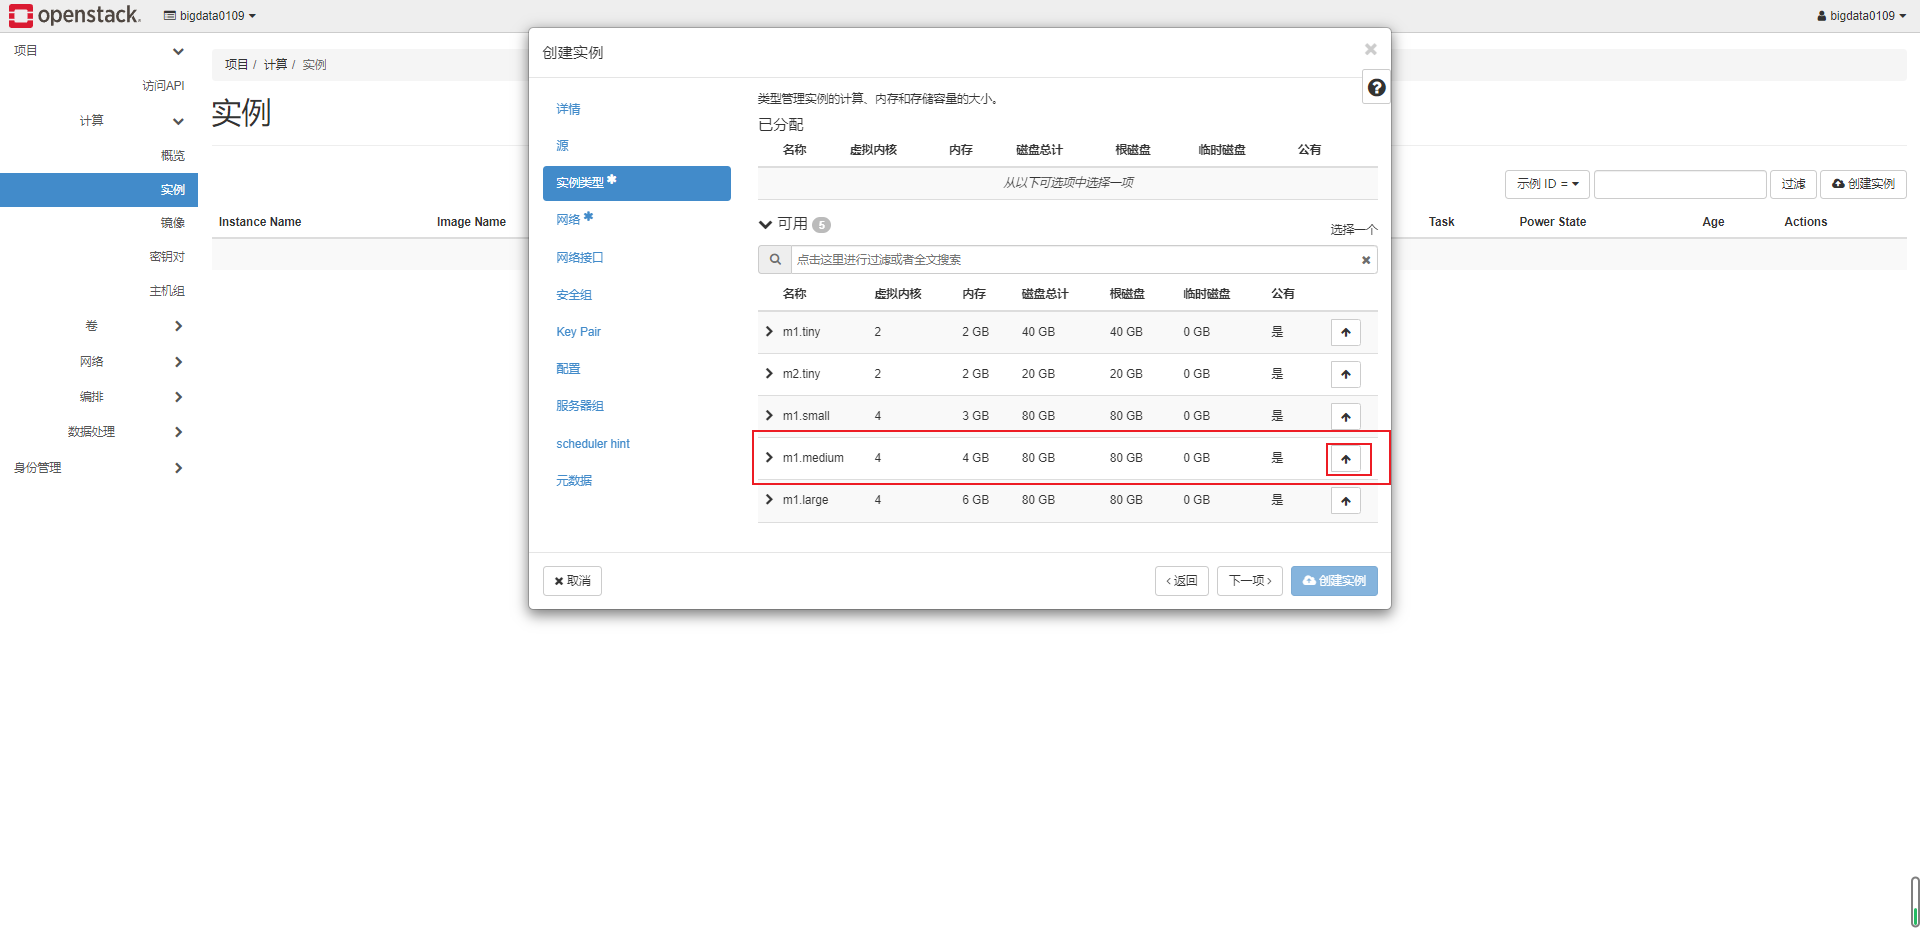
Task: Collapse the 项目 sidebar section
Action: [178, 51]
